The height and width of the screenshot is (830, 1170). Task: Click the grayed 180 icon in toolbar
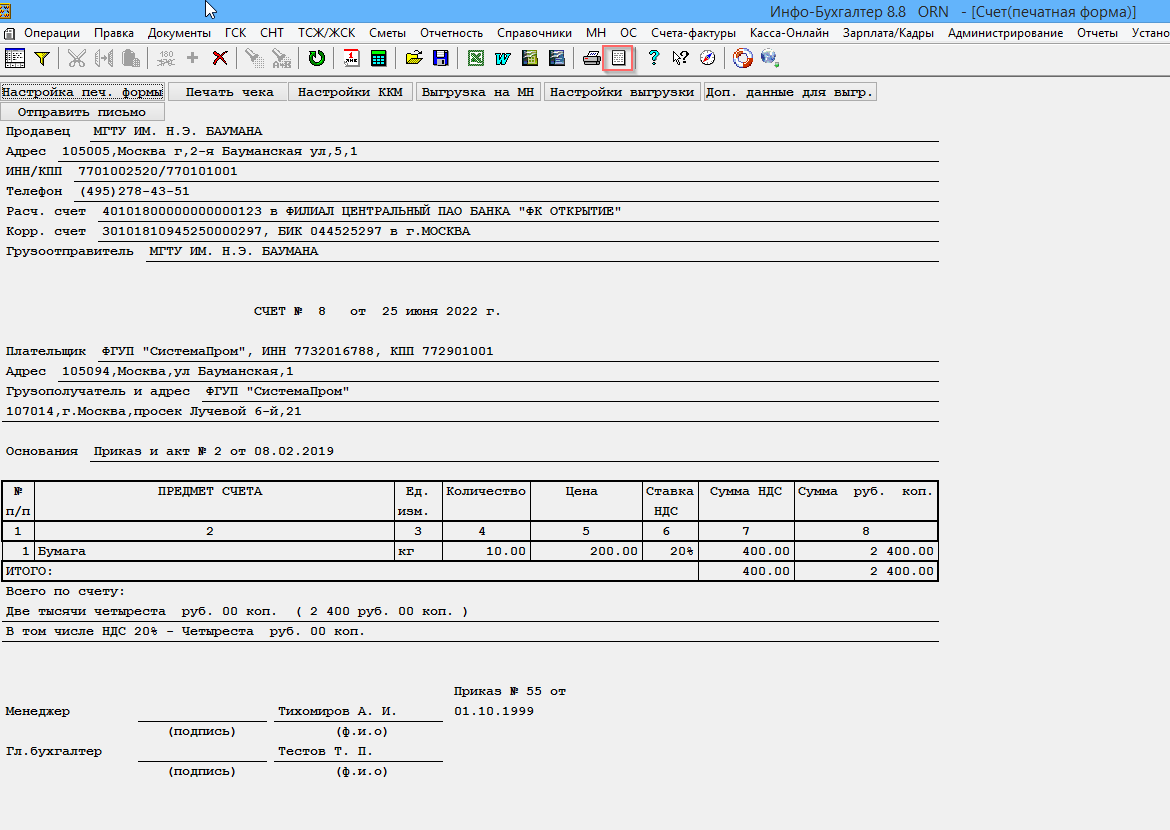(x=166, y=58)
